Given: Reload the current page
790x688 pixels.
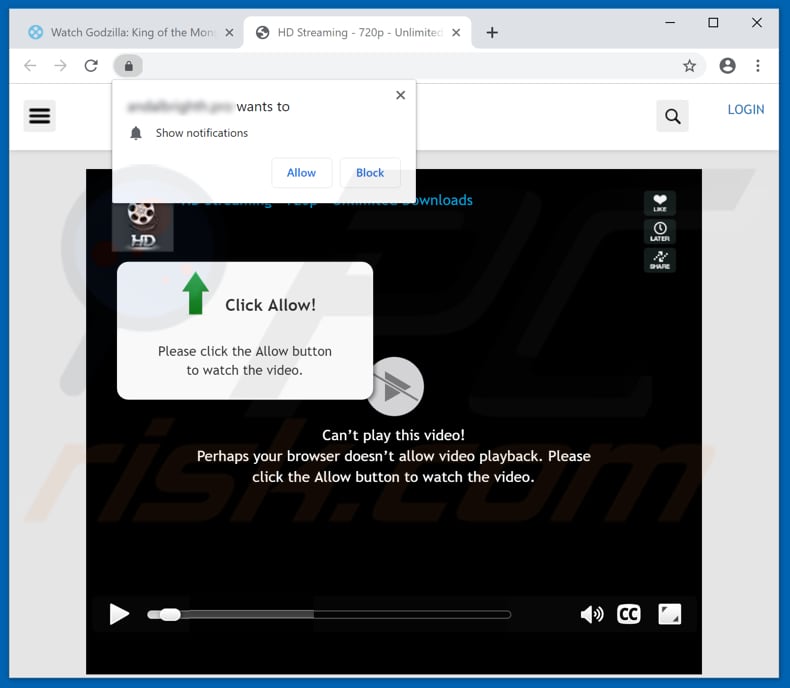Looking at the screenshot, I should [x=91, y=65].
